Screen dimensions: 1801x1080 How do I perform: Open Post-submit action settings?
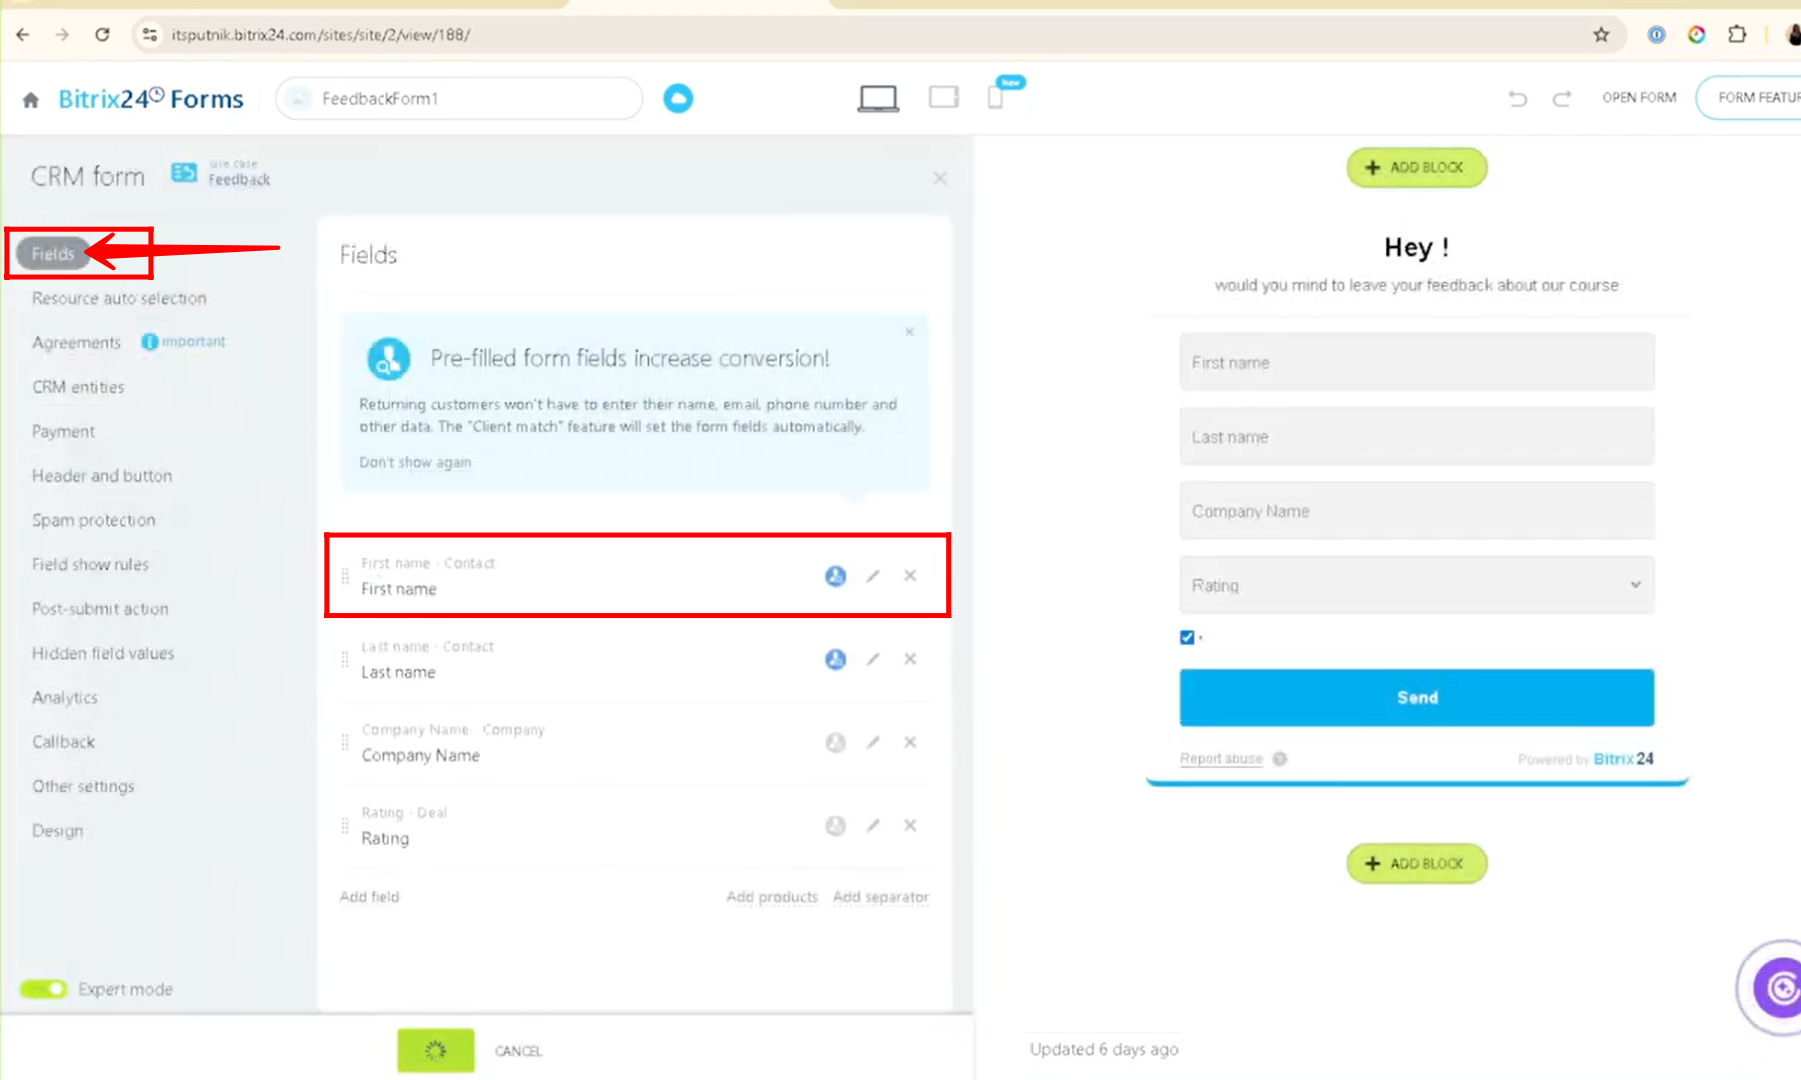[100, 608]
